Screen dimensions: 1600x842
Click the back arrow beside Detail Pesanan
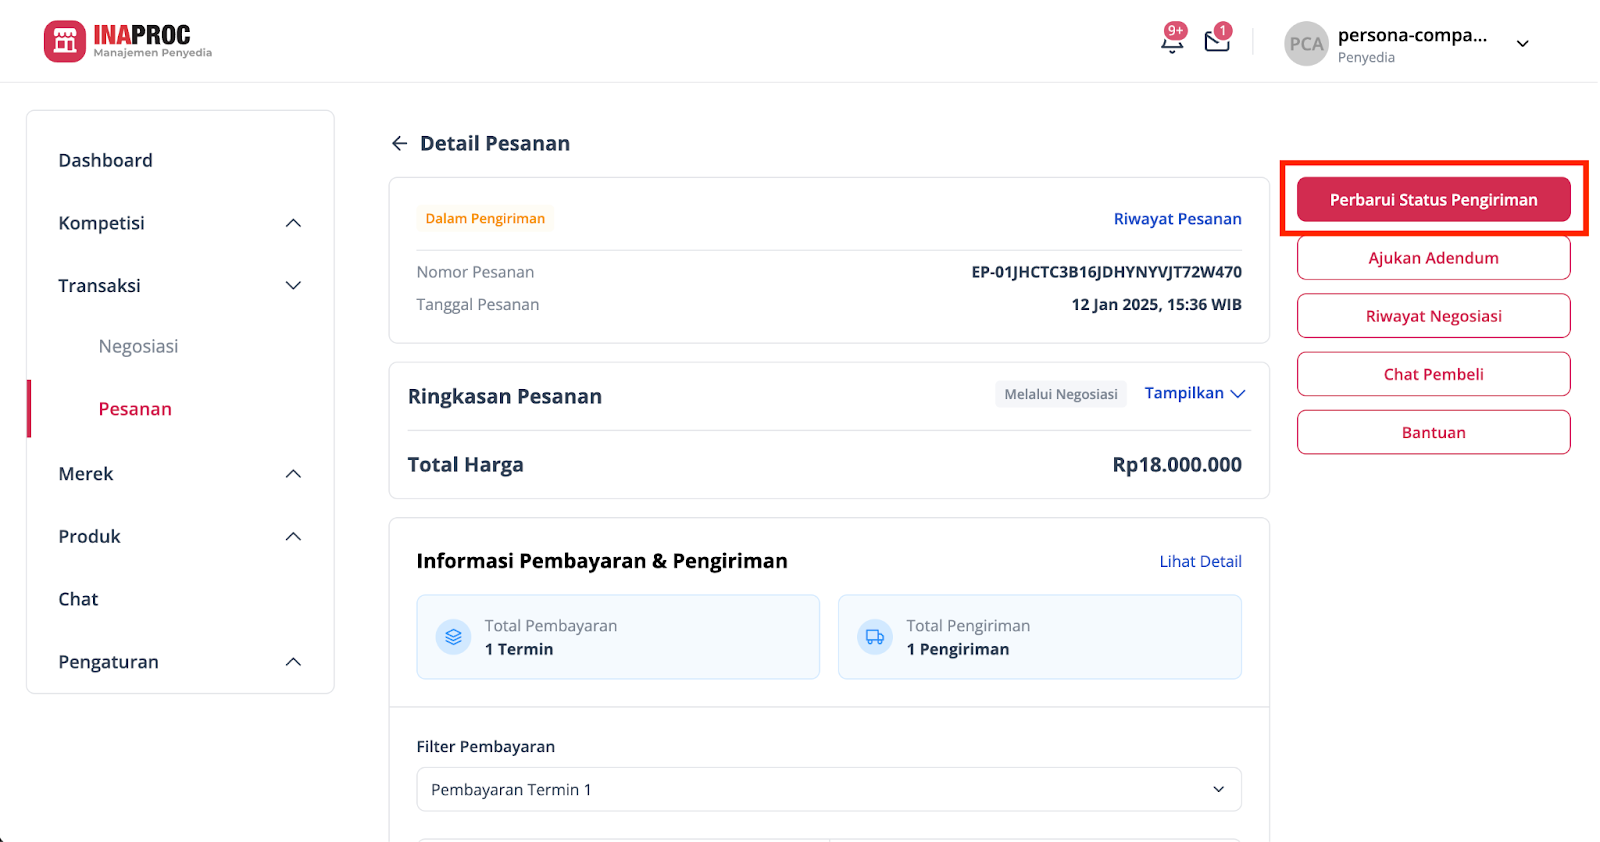pyautogui.click(x=399, y=144)
